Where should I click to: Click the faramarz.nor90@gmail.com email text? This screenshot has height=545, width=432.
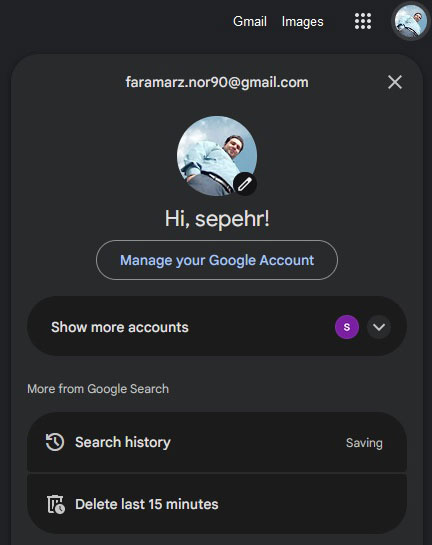217,83
